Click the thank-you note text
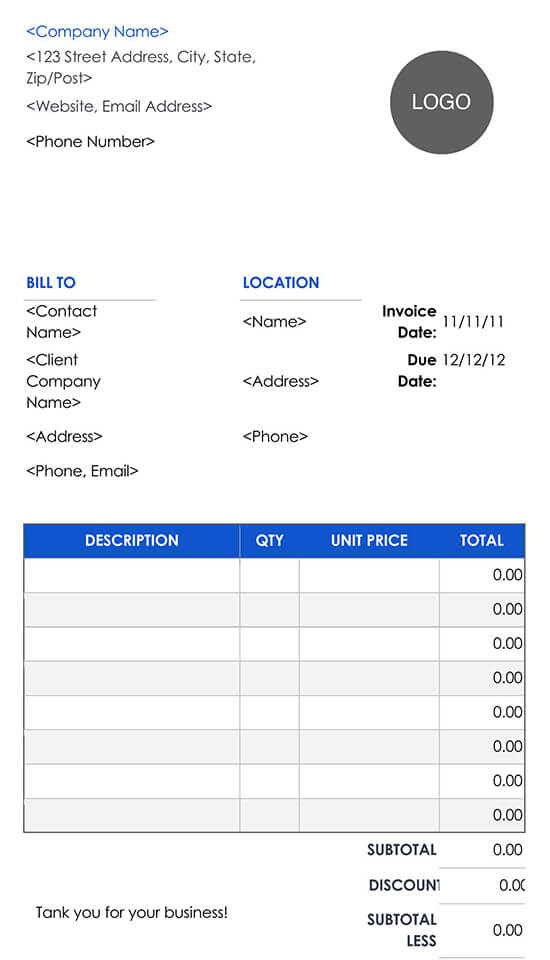The image size is (550, 960). [132, 913]
